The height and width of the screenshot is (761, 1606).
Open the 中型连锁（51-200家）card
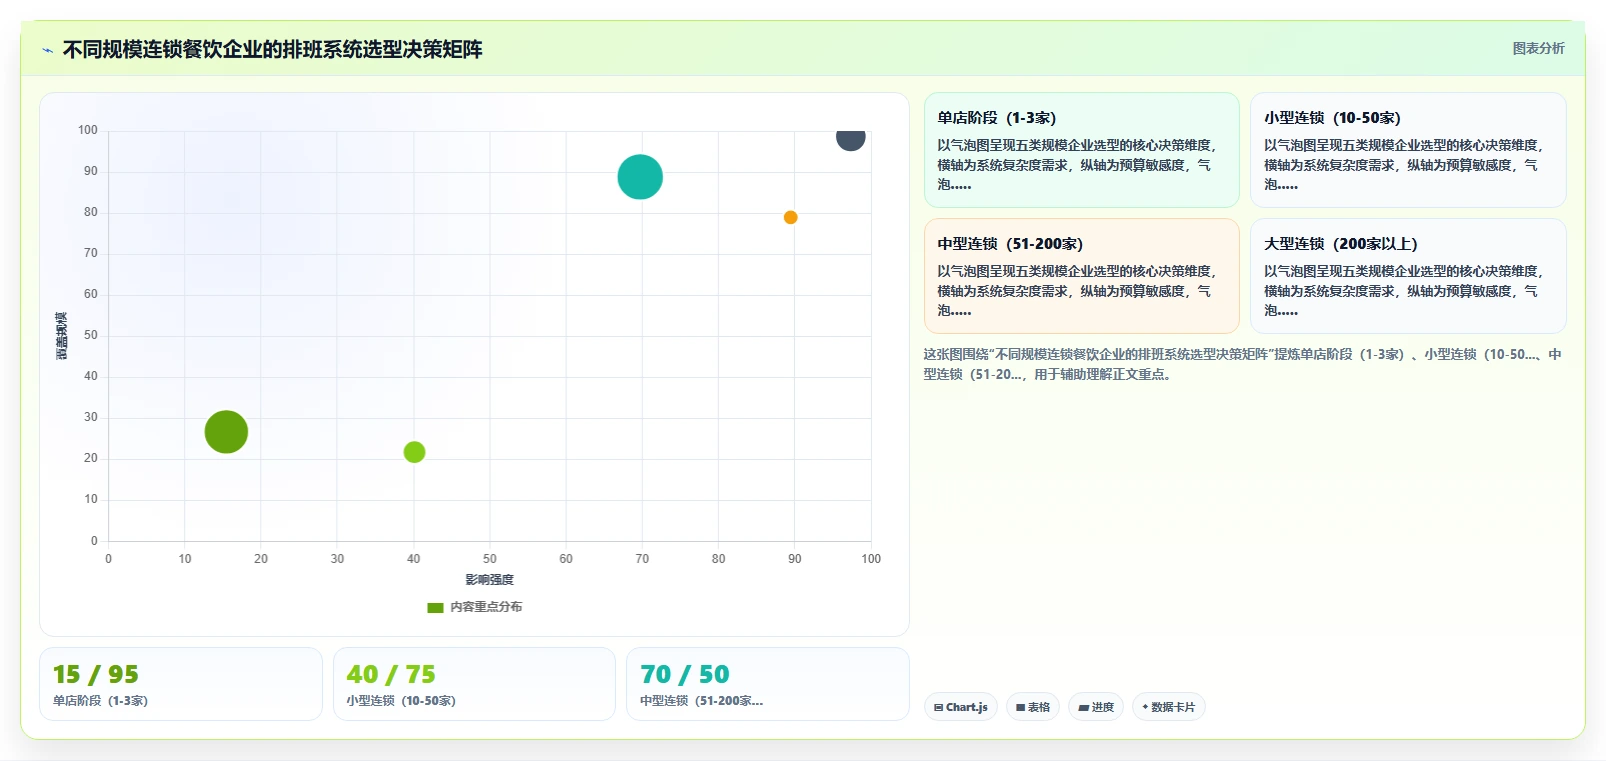(1081, 276)
